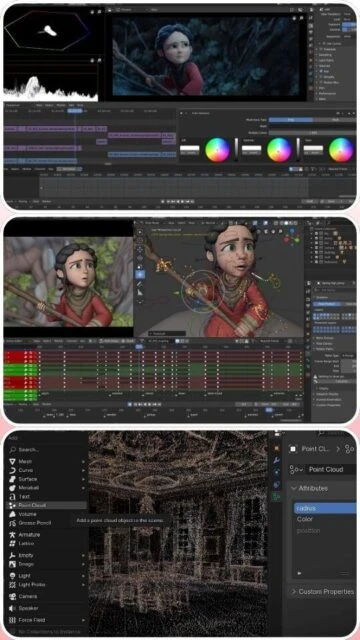The height and width of the screenshot is (640, 360).
Task: Click the Speaker icon in Add menu
Action: point(12,608)
